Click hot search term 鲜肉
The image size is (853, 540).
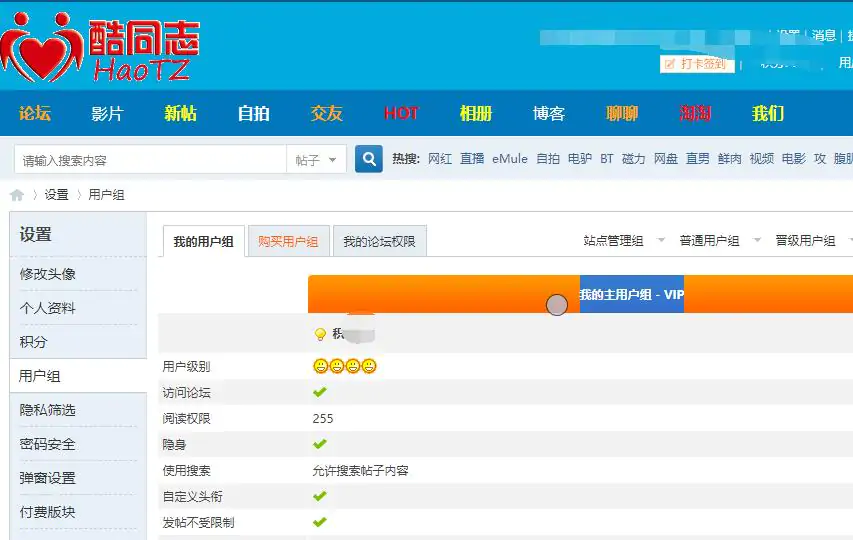[730, 159]
